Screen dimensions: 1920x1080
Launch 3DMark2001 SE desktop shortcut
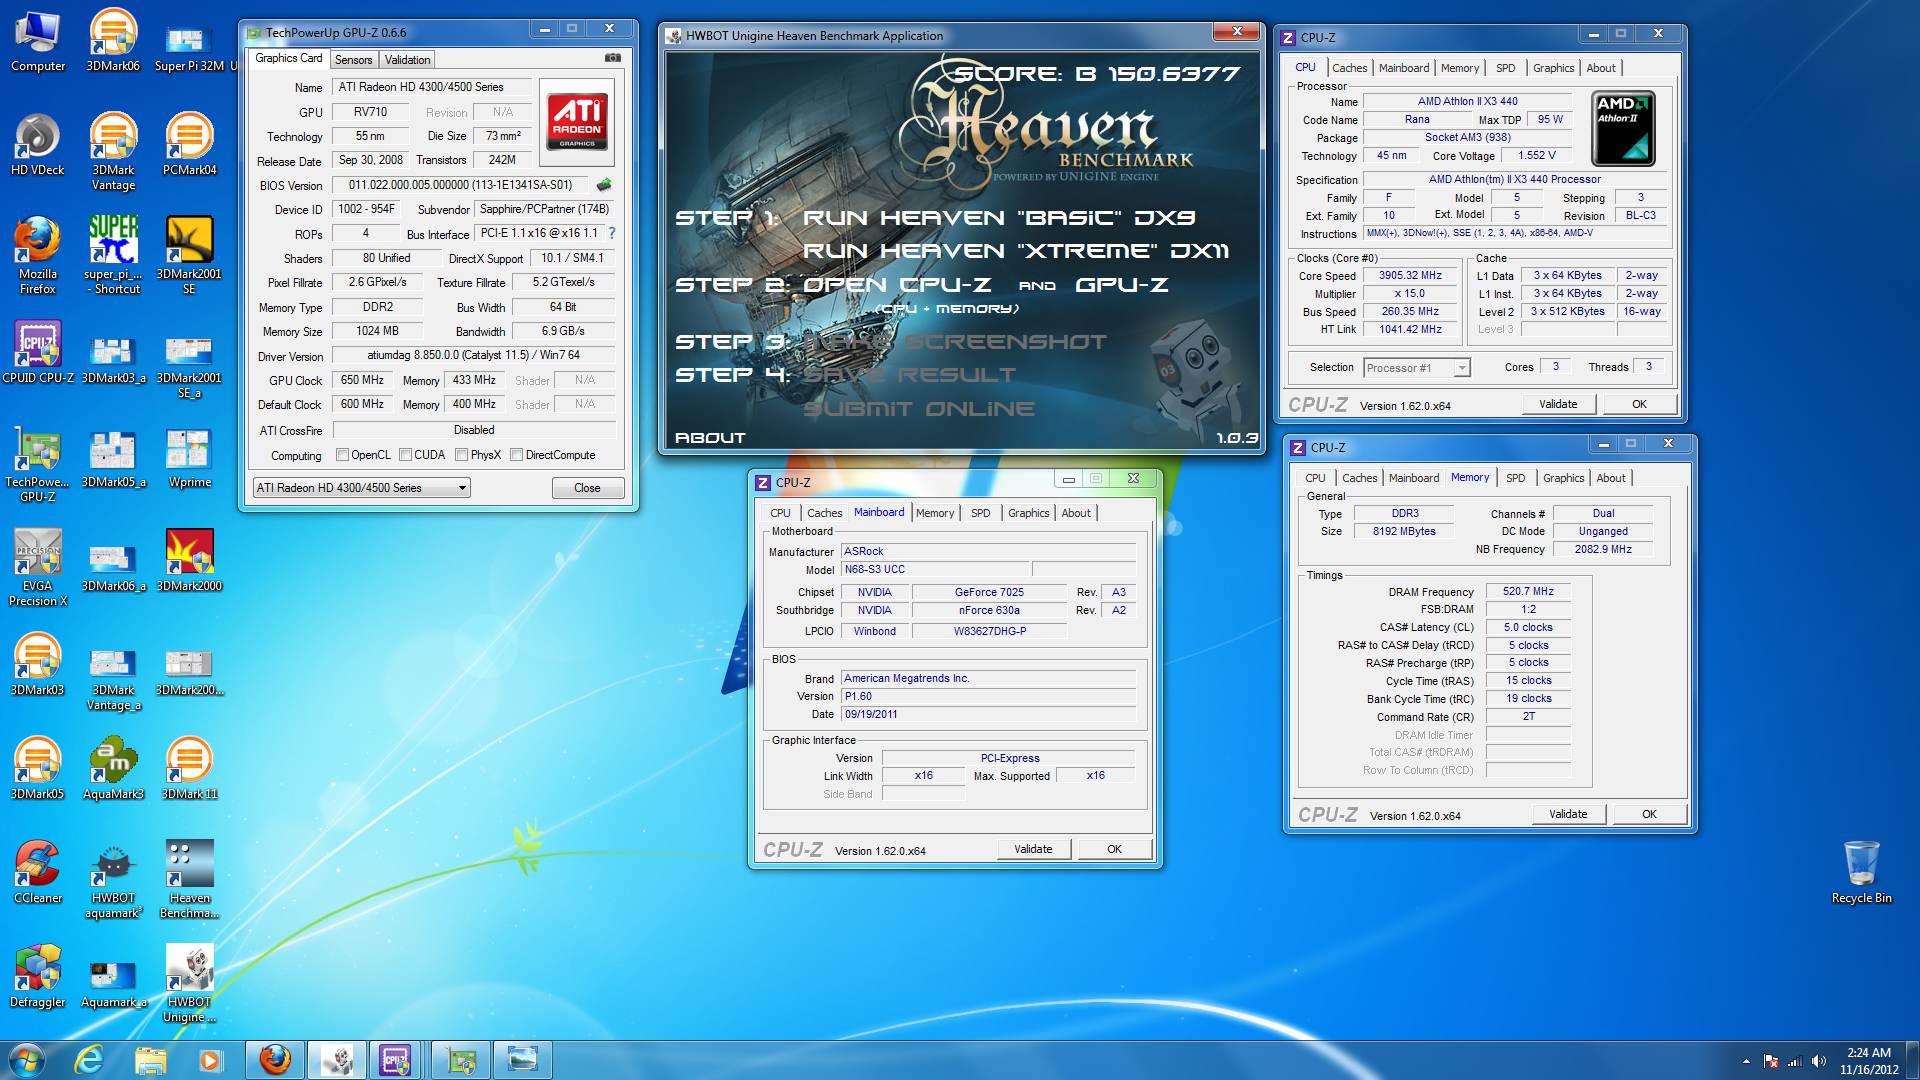pyautogui.click(x=189, y=255)
